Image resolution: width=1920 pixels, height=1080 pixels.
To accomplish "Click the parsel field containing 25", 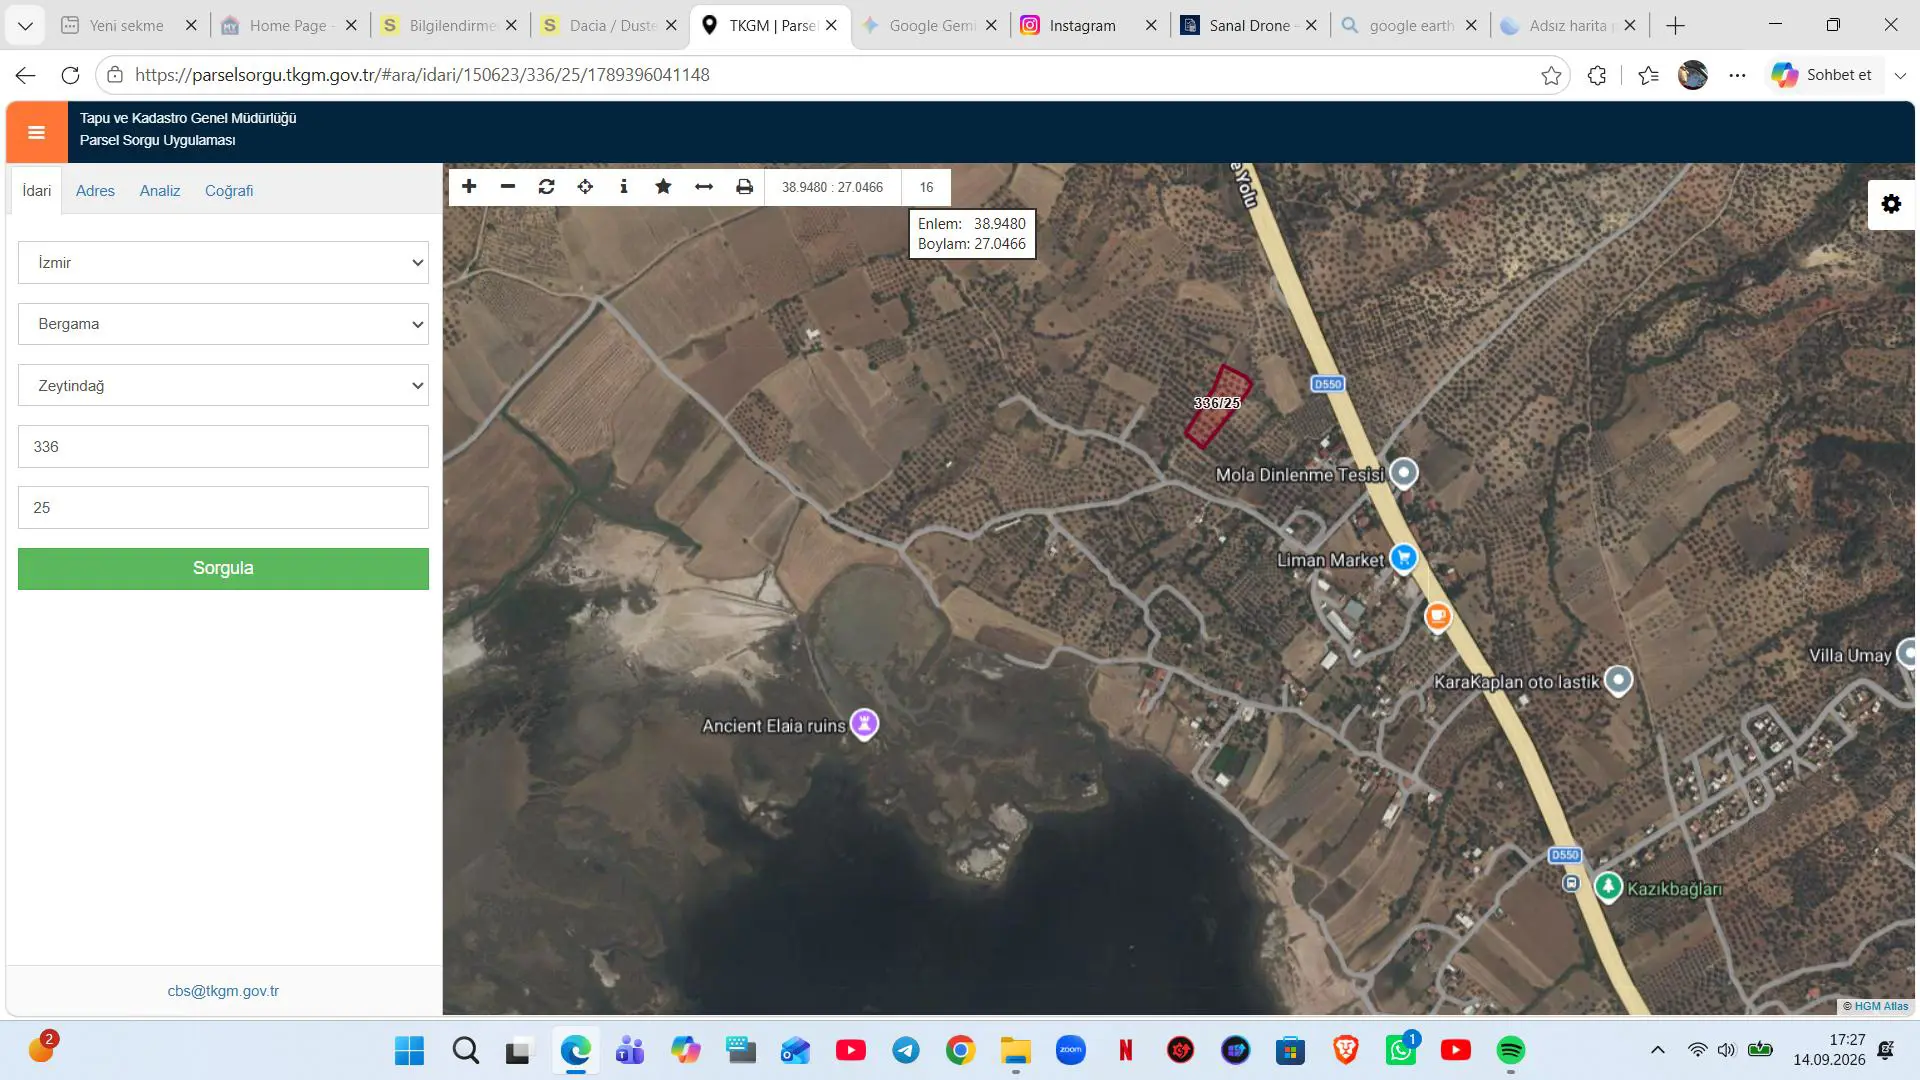I will tap(223, 508).
